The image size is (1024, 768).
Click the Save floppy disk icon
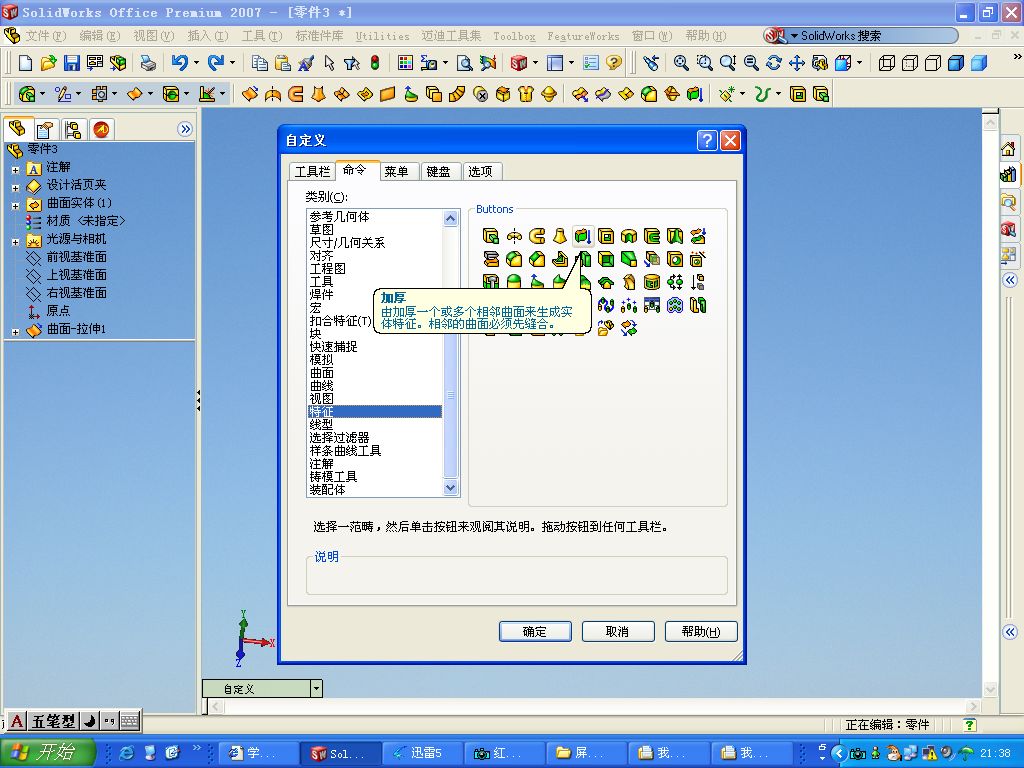pyautogui.click(x=71, y=63)
